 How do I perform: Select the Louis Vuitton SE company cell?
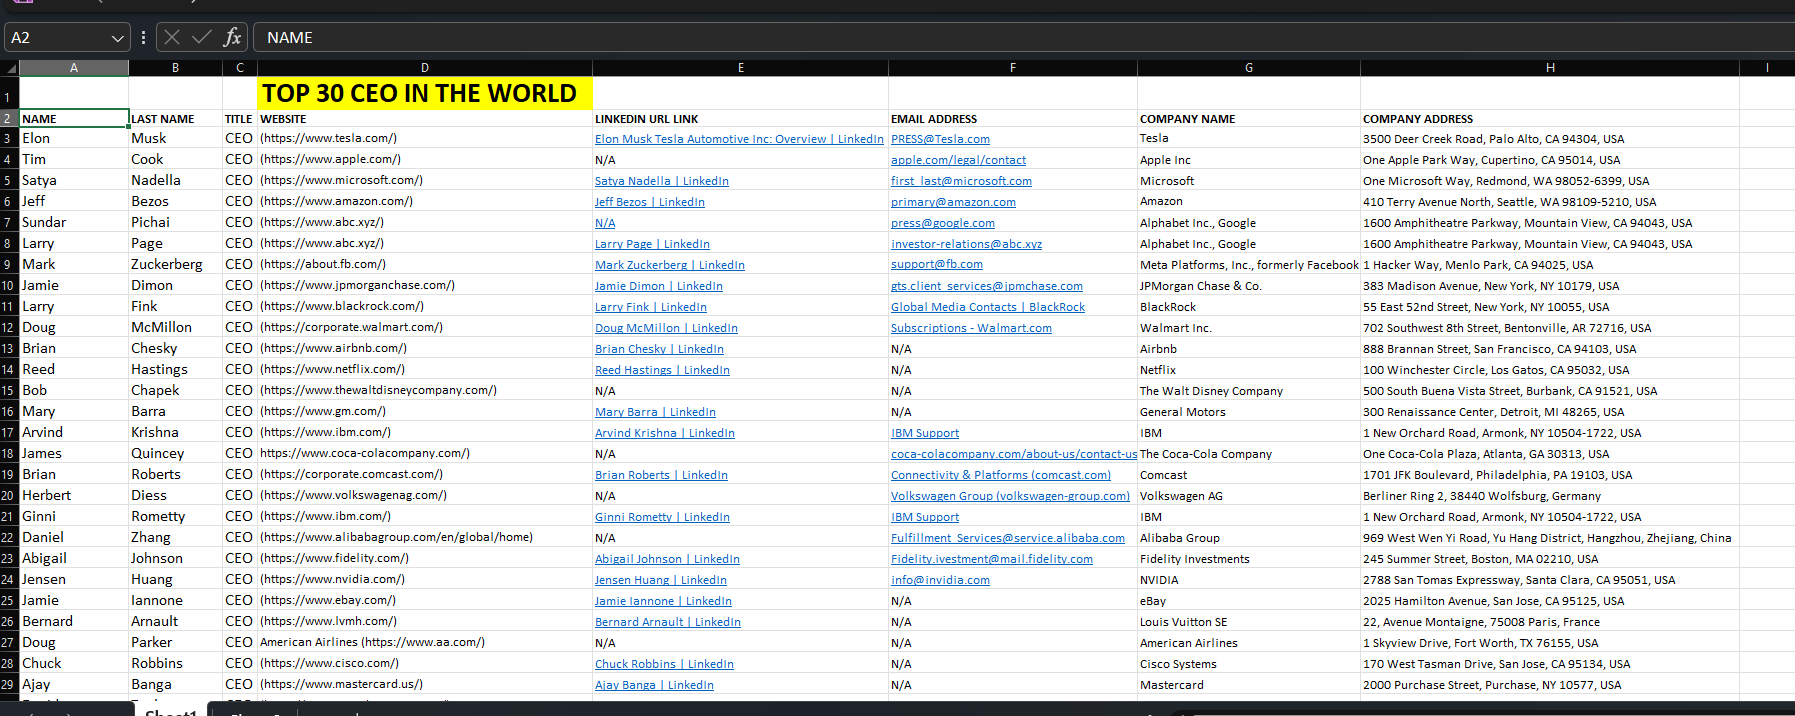[1249, 622]
